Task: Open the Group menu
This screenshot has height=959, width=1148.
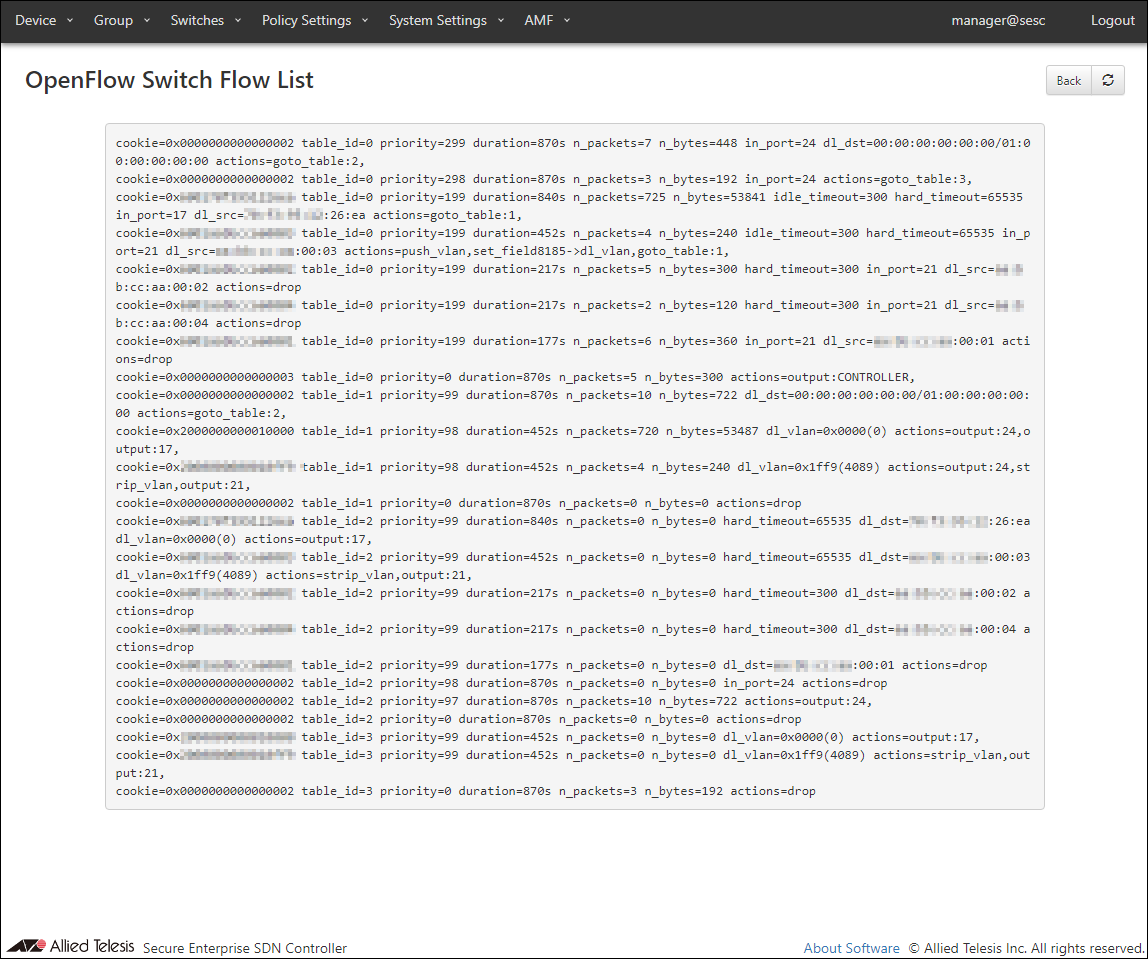Action: point(113,20)
